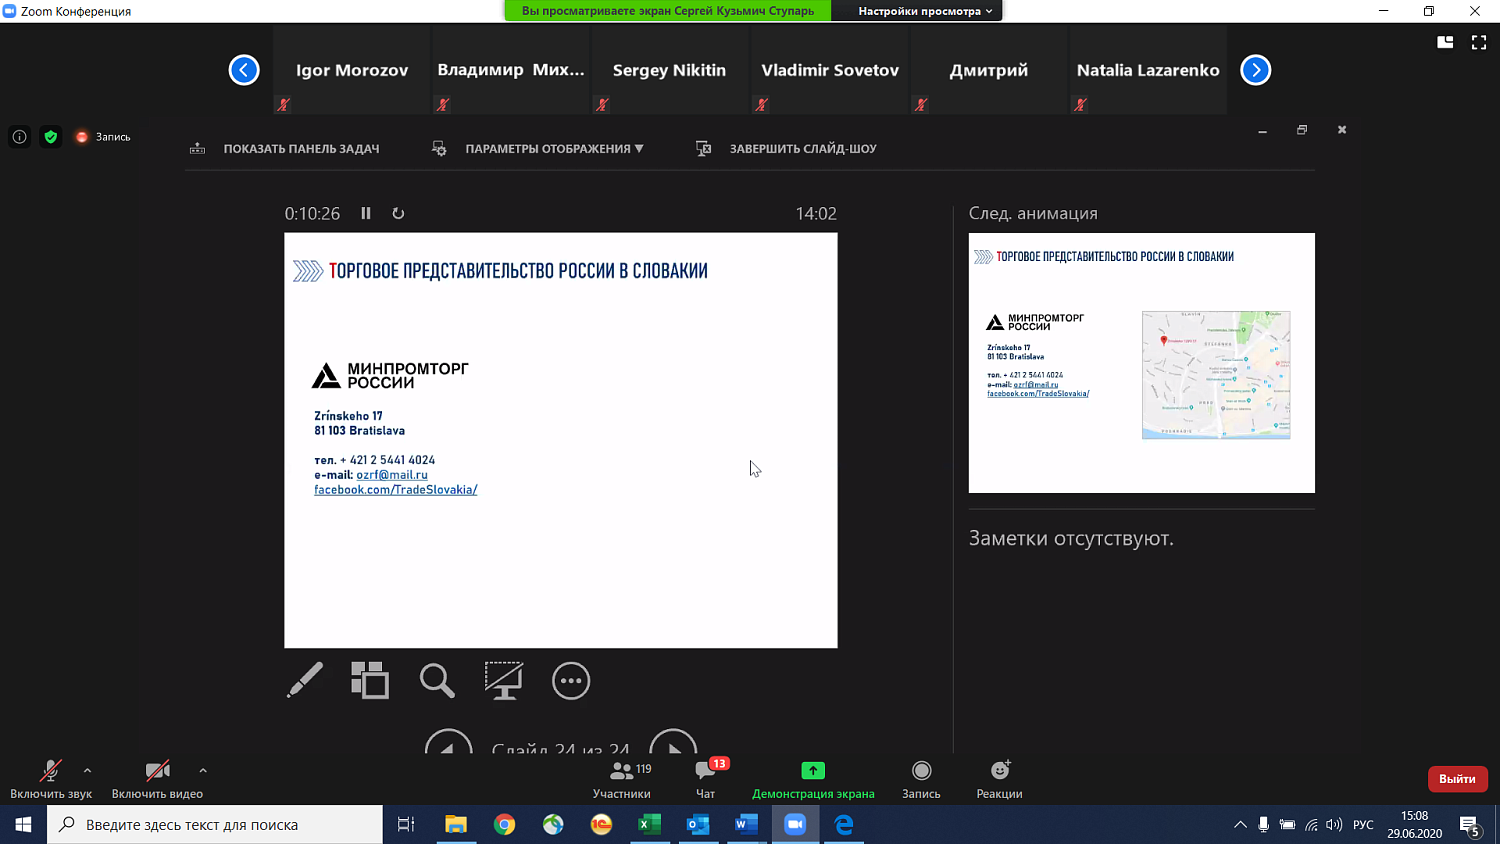Image resolution: width=1500 pixels, height=844 pixels.
Task: Open File Explorer from taskbar
Action: pyautogui.click(x=456, y=825)
